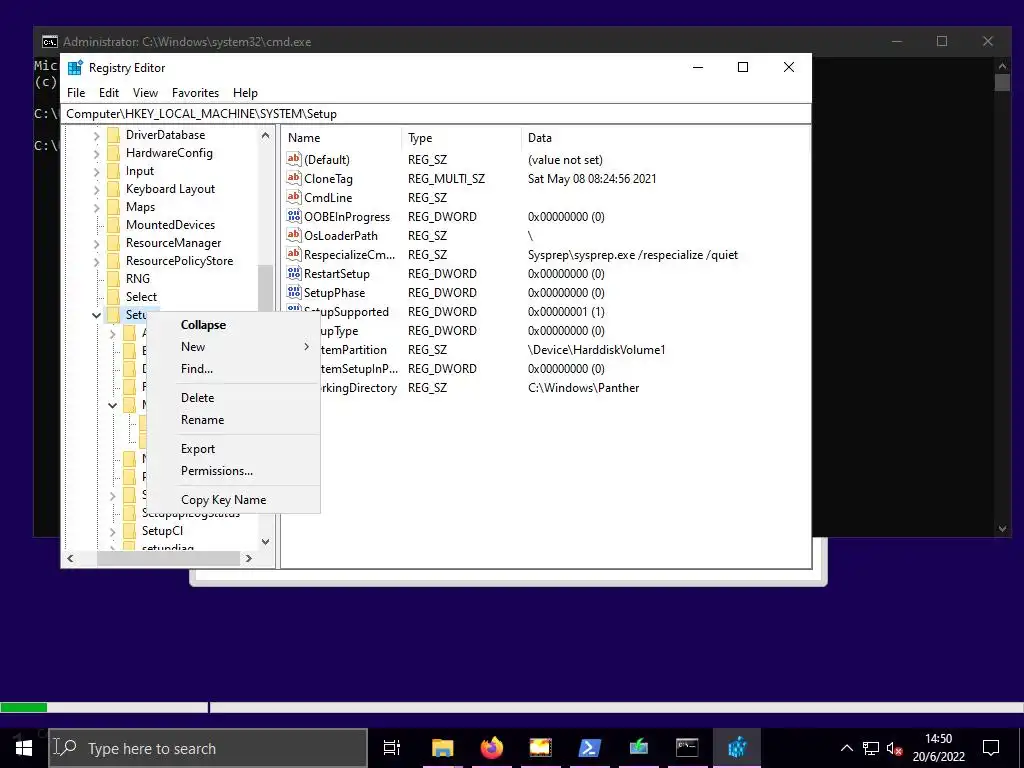Viewport: 1024px width, 768px height.
Task: Click the tree pane scroll down arrow
Action: tap(265, 541)
